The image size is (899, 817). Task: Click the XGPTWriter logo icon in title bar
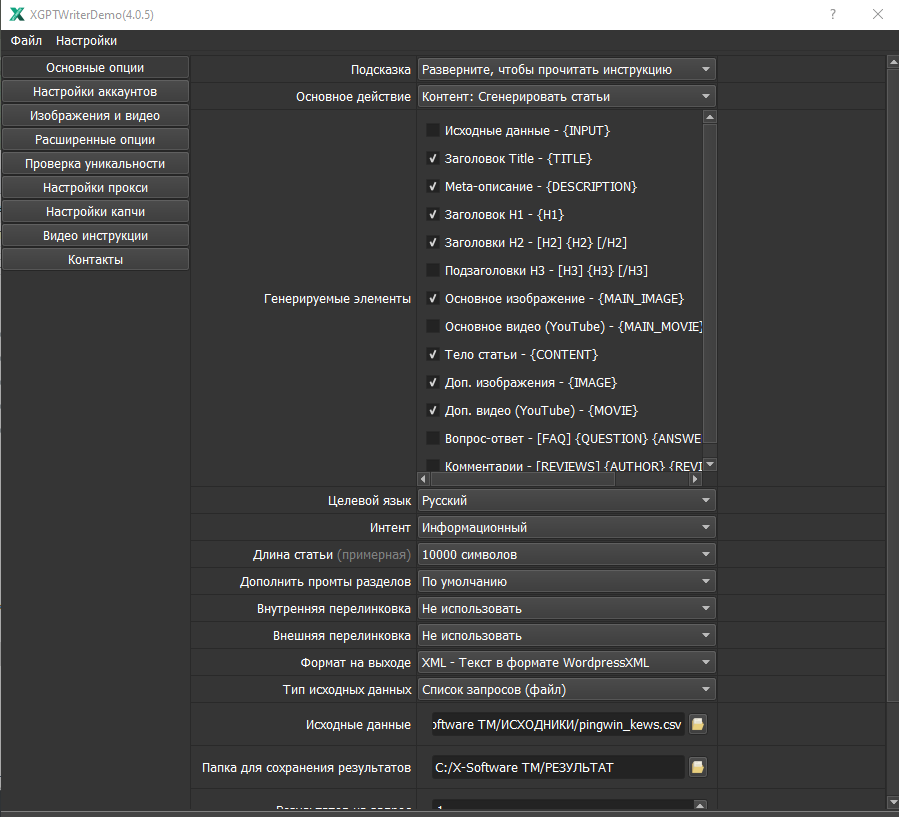[17, 14]
